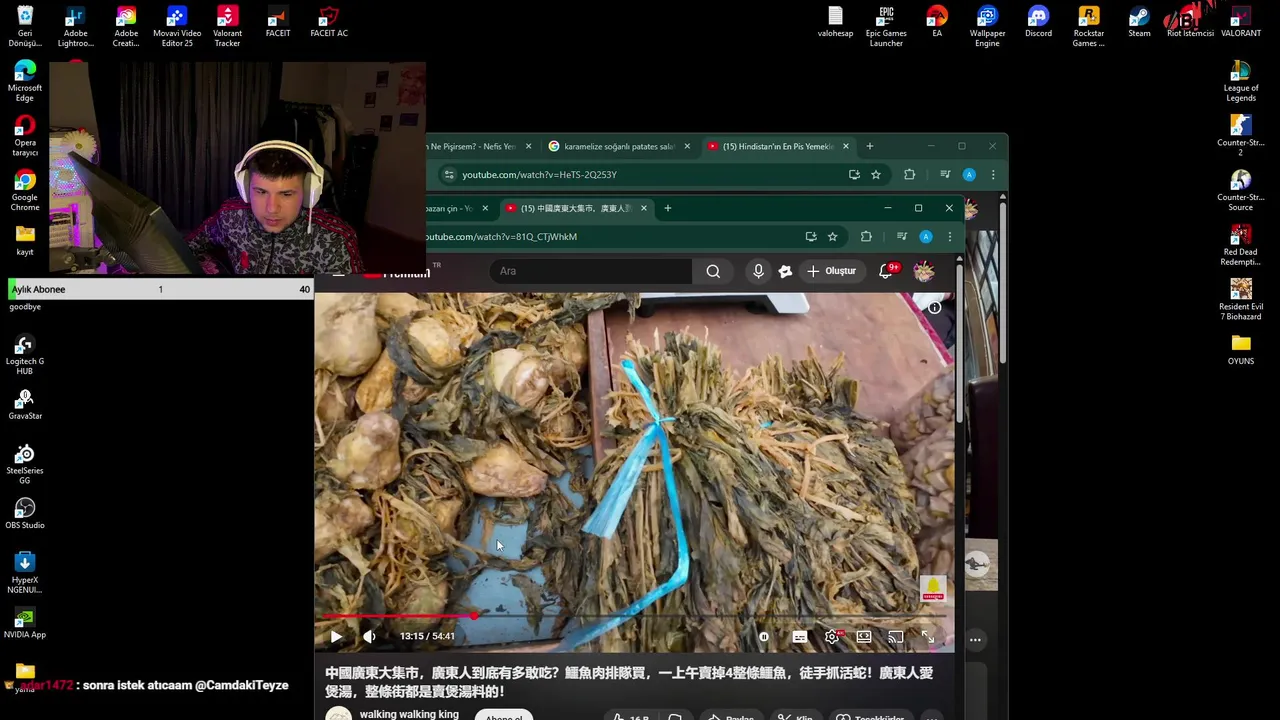
Task: Click the profile 'A' icon in the front Chrome window
Action: tap(926, 237)
